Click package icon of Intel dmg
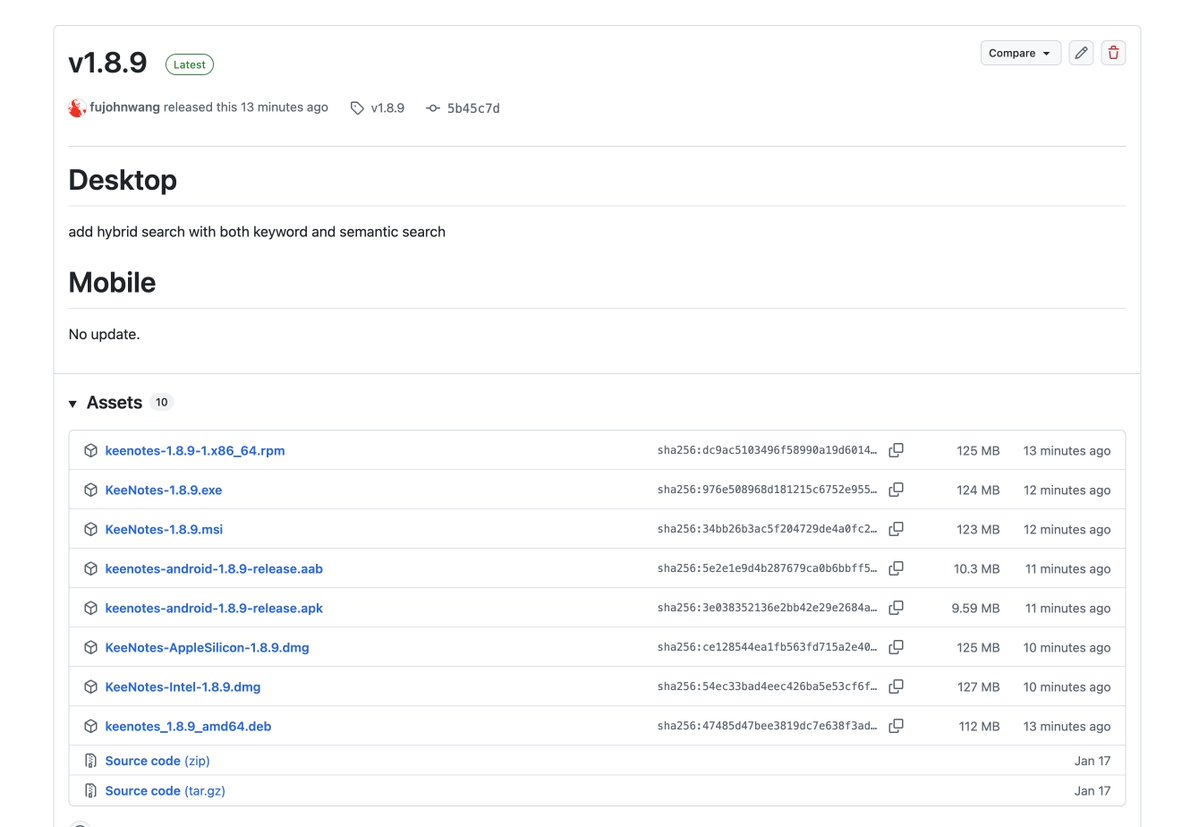 coord(91,686)
